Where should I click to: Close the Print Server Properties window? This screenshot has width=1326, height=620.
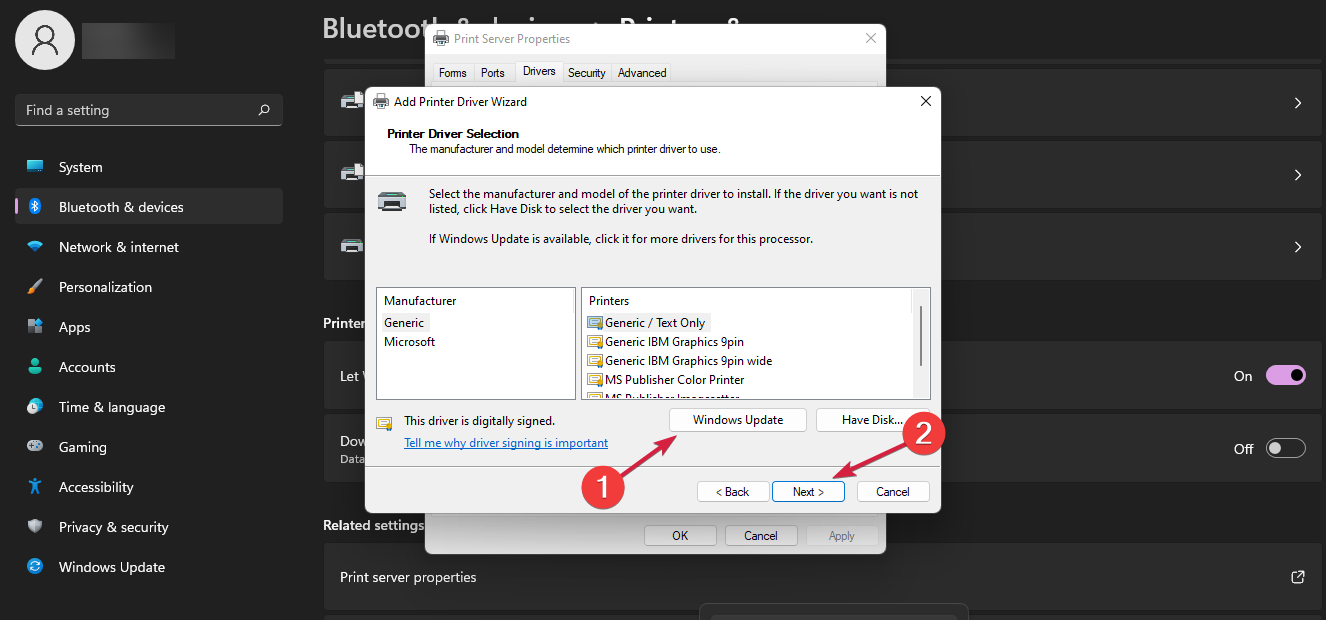tap(871, 39)
